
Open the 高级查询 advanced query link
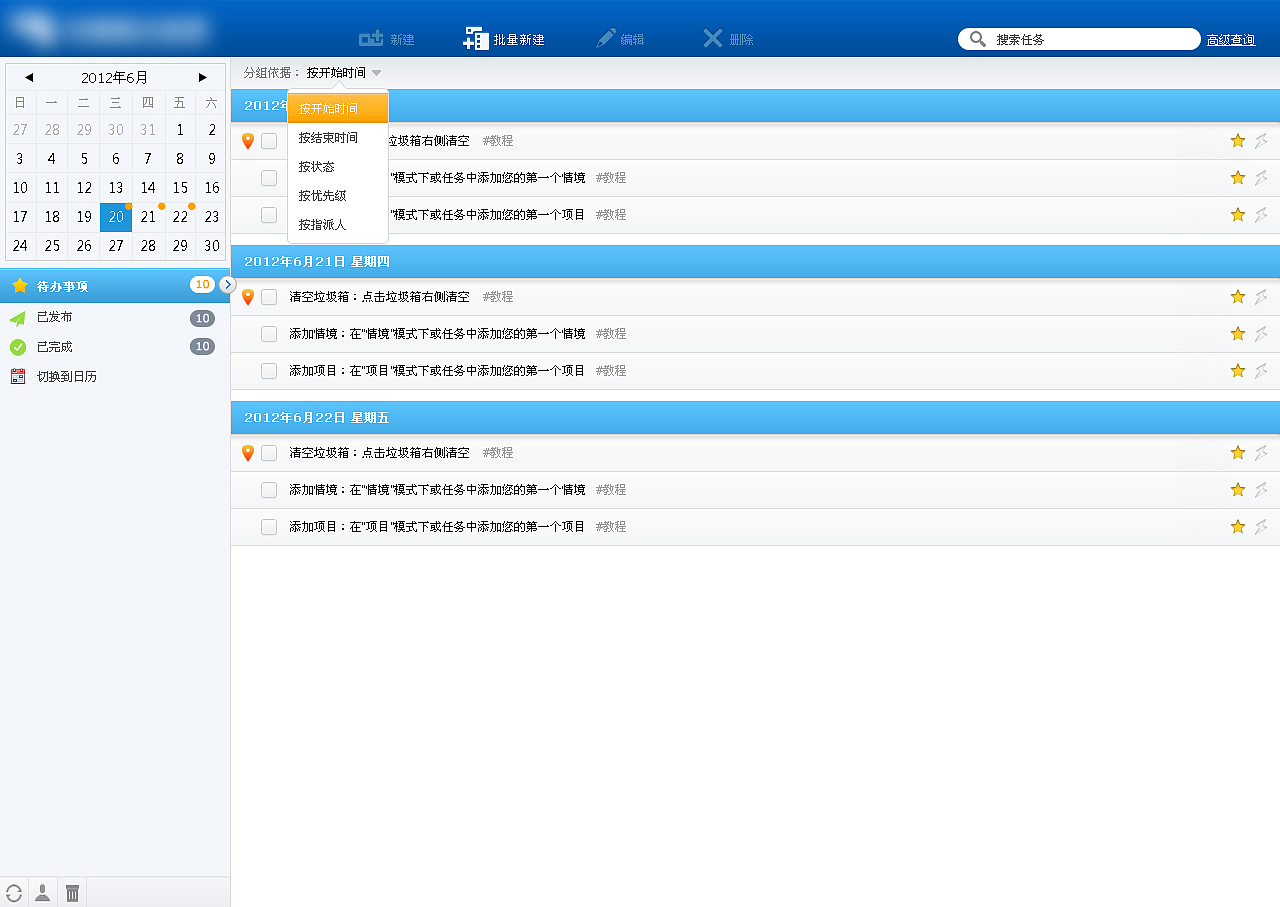point(1231,40)
